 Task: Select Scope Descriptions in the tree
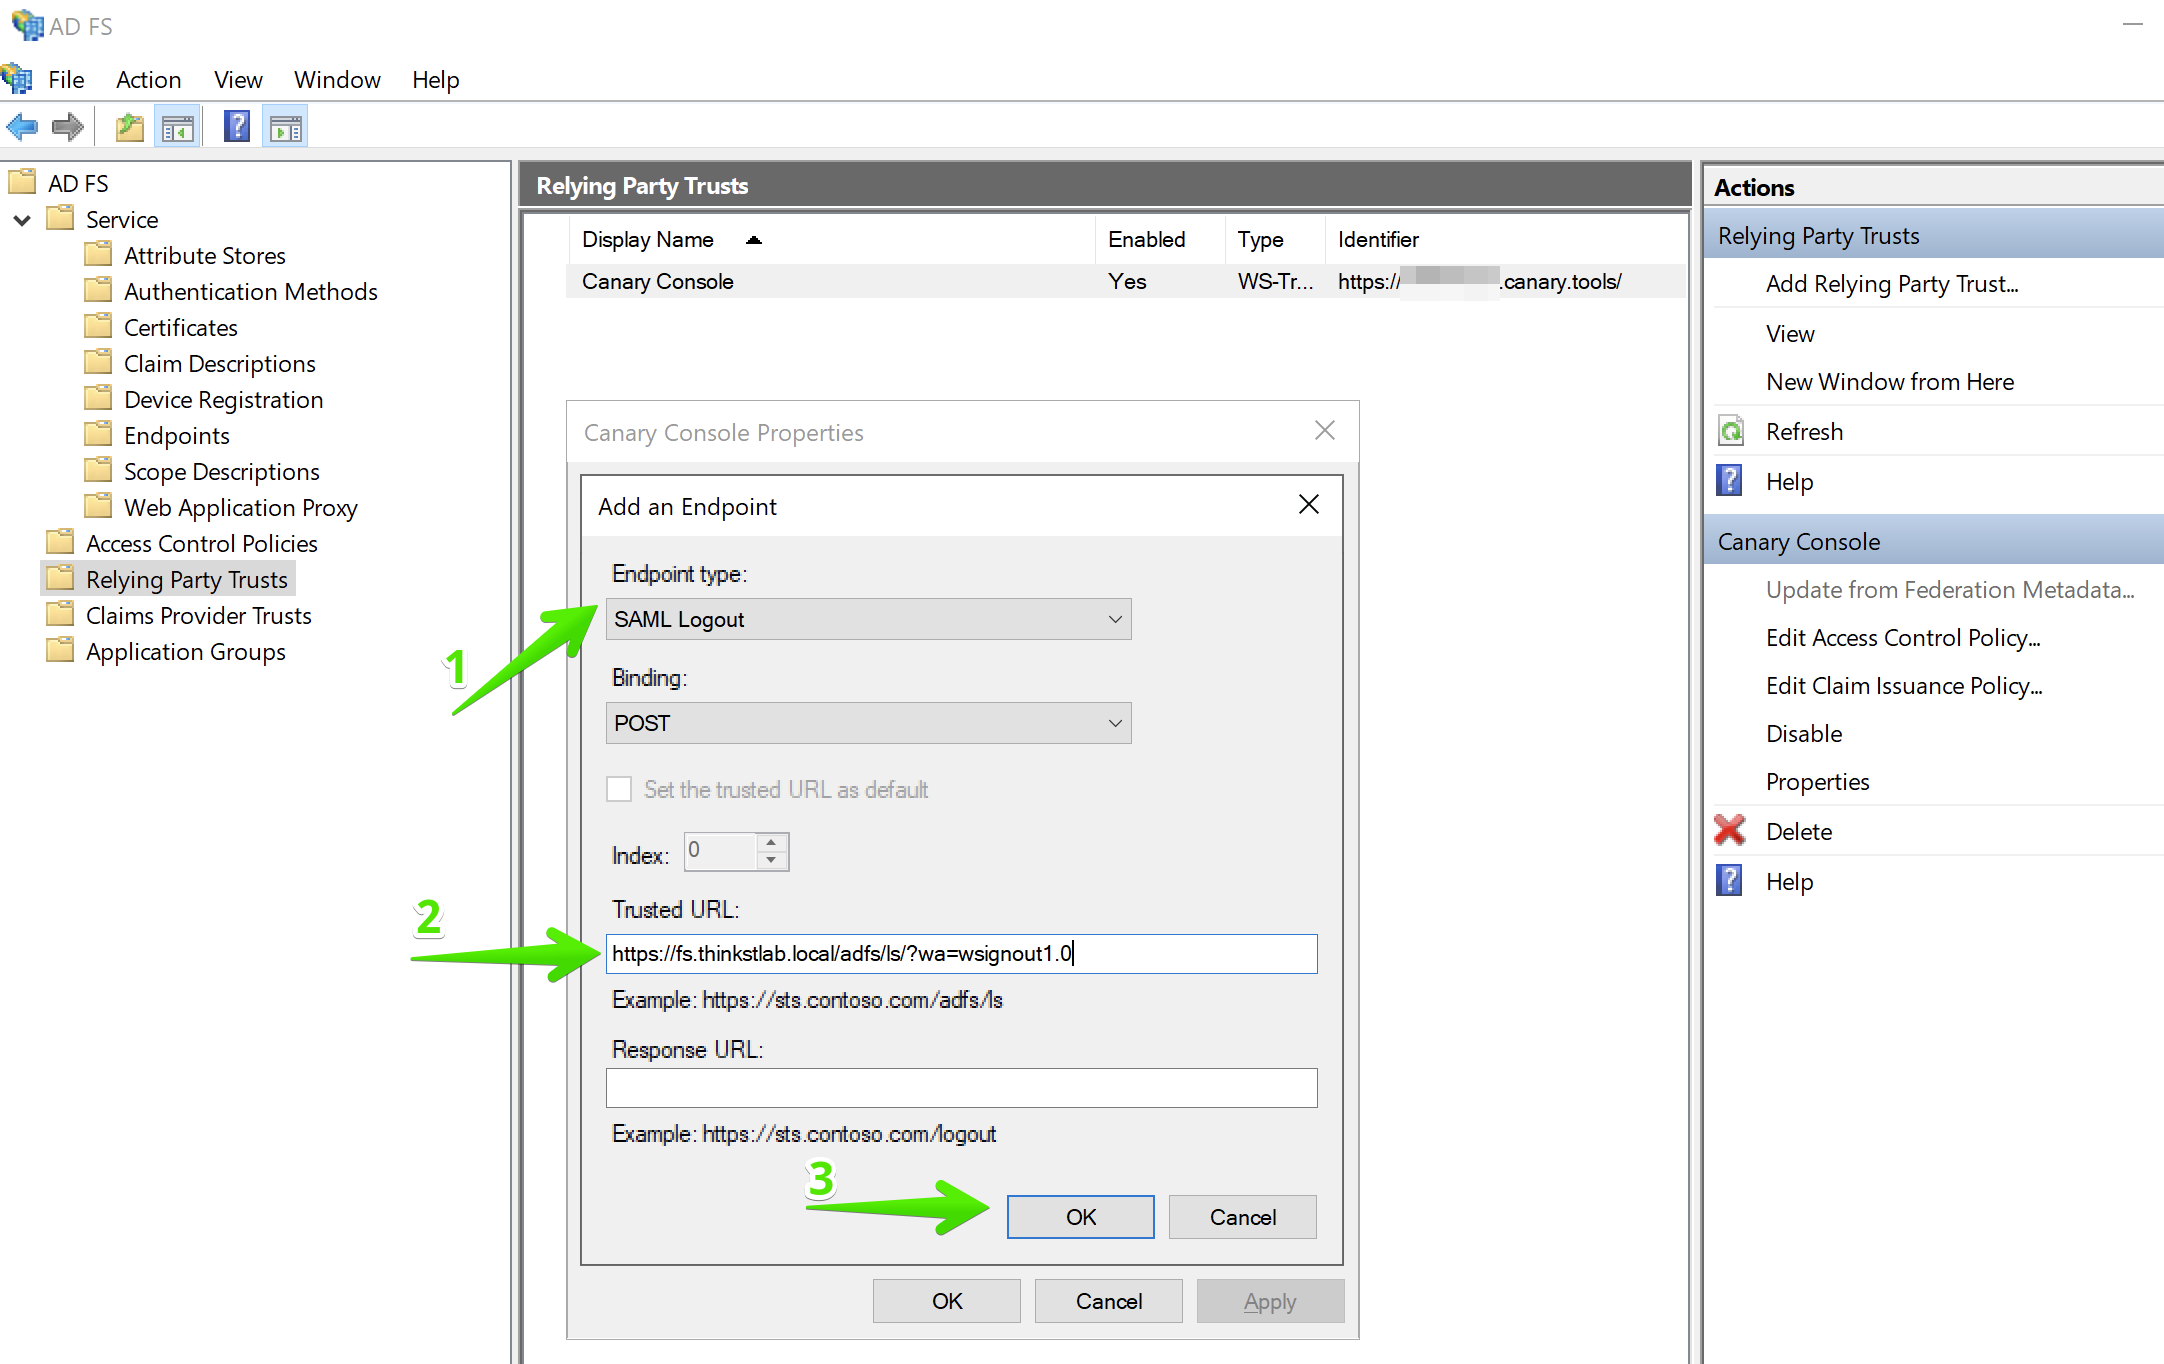(222, 471)
